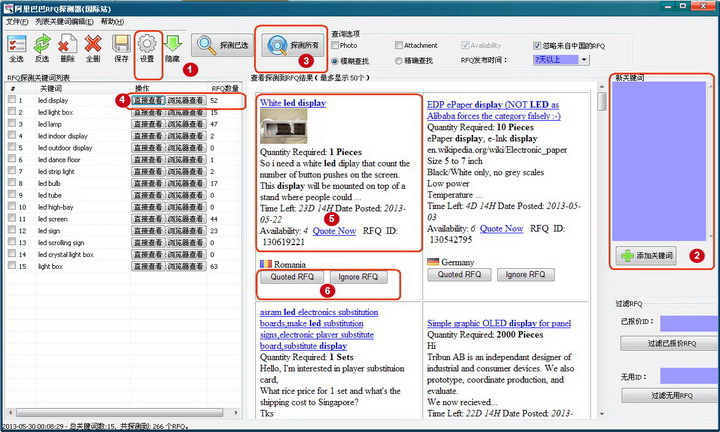Check the box for led lamp row
Image resolution: width=720 pixels, height=432 pixels.
pos(12,123)
